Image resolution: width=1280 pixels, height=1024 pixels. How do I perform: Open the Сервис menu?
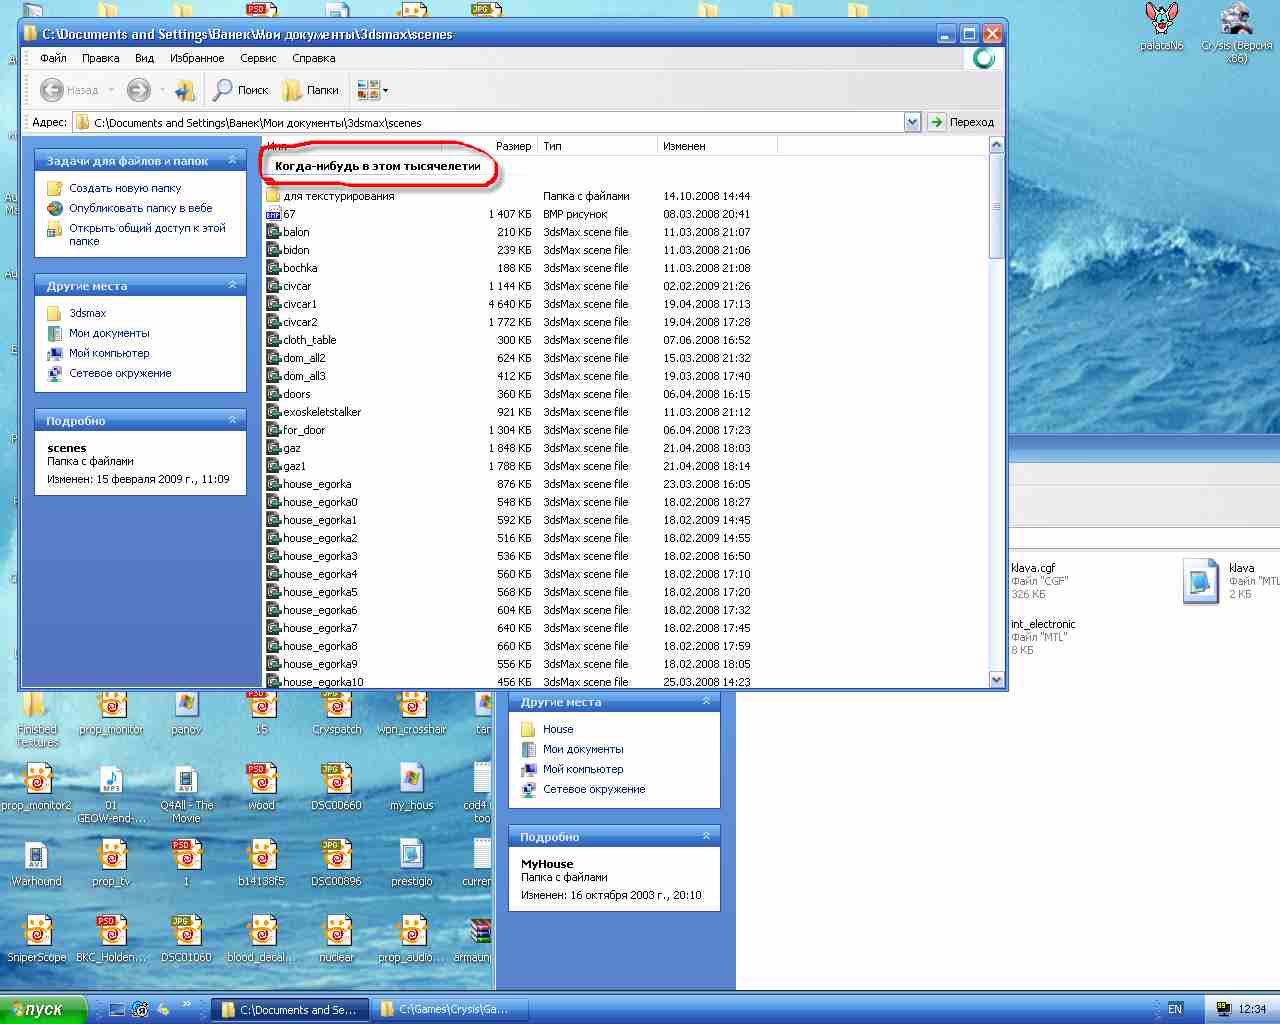coord(258,58)
